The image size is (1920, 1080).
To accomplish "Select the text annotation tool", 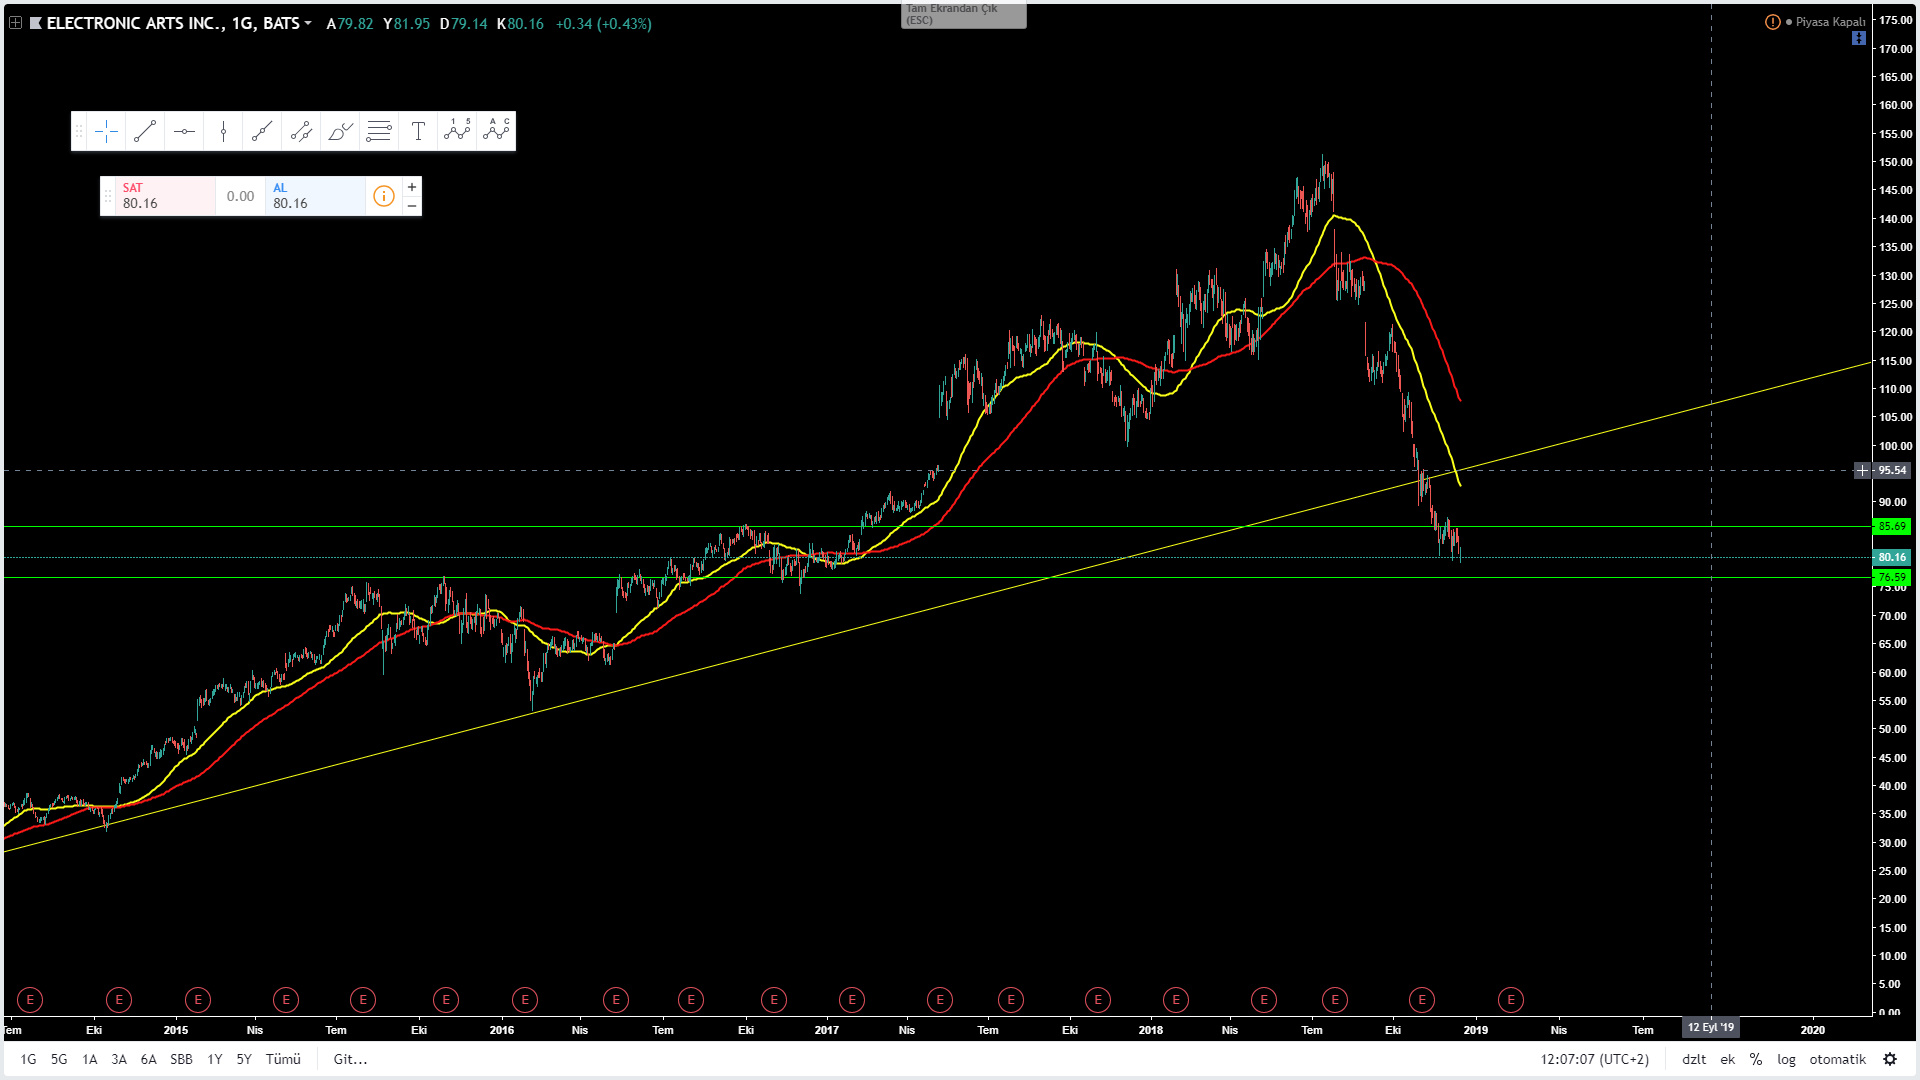I will coord(418,131).
